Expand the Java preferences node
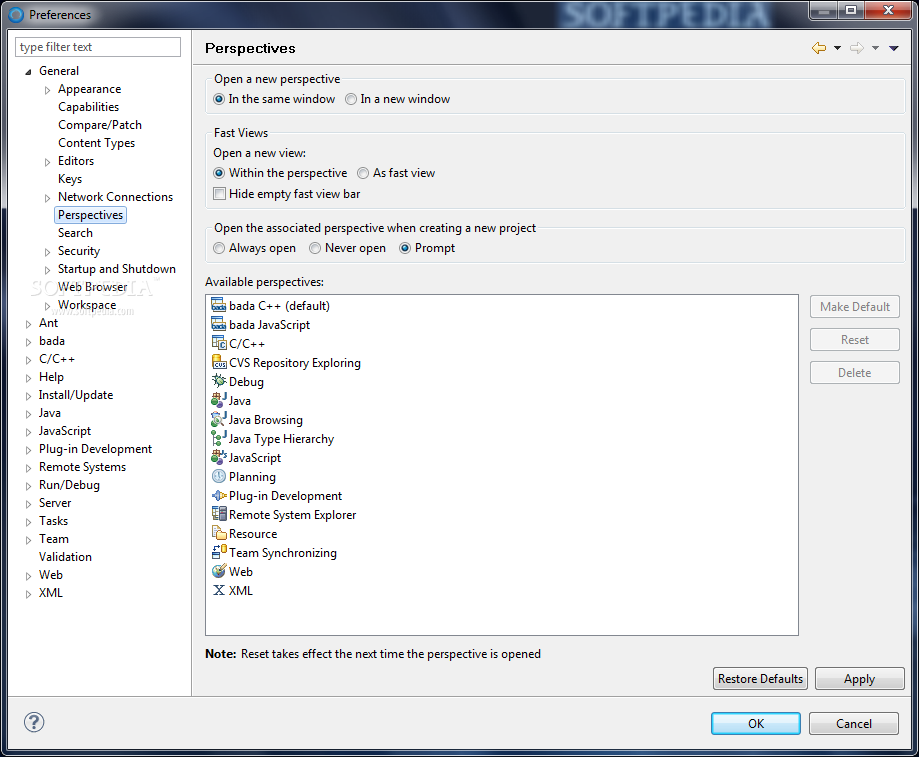This screenshot has height=757, width=919. point(28,414)
